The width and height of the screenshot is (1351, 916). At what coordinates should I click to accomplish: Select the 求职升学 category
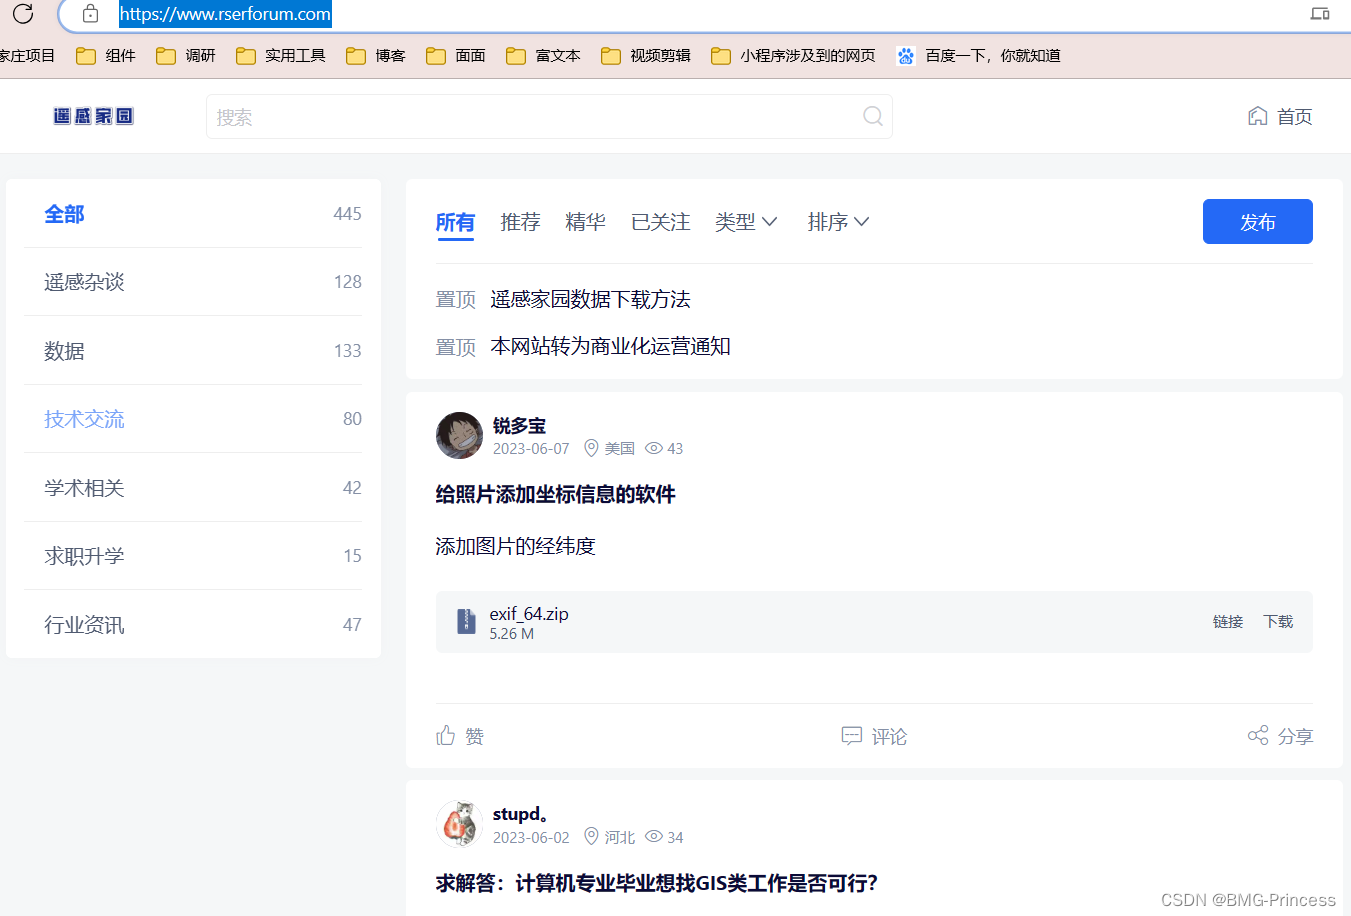click(x=193, y=556)
